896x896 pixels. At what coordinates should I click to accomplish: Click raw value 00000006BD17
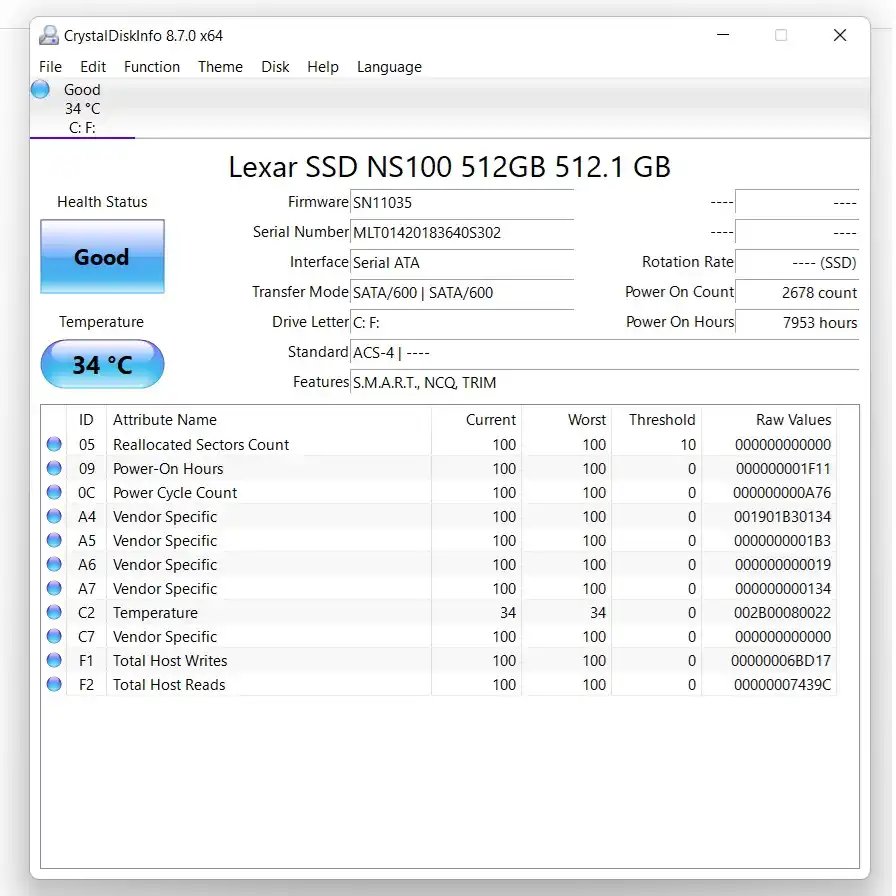(x=781, y=660)
